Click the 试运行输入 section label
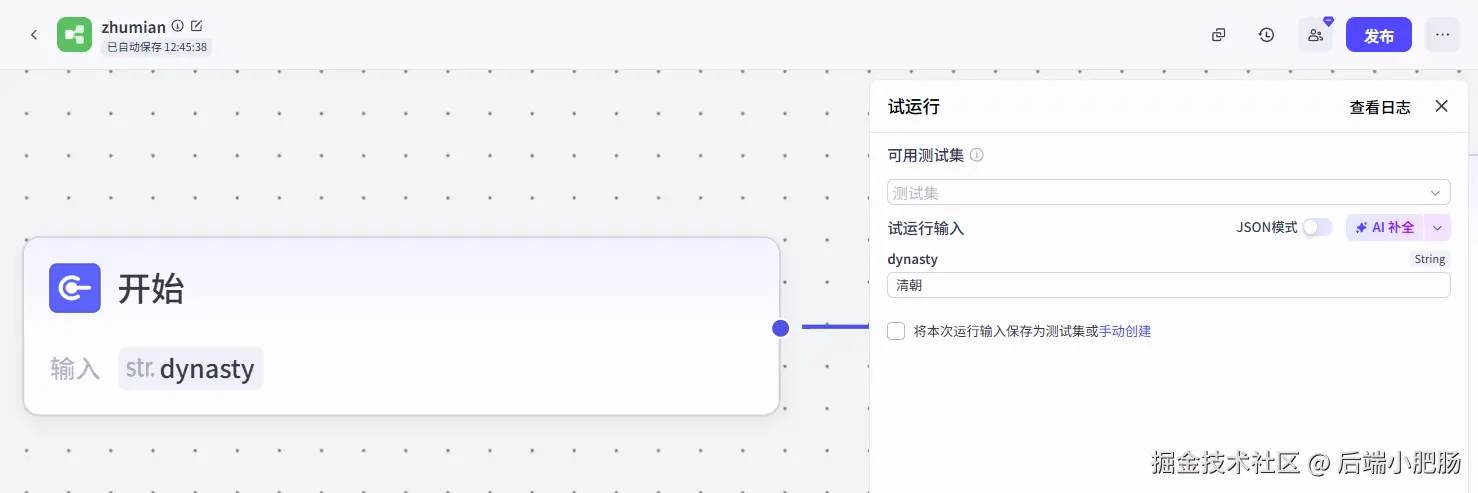 (x=926, y=228)
